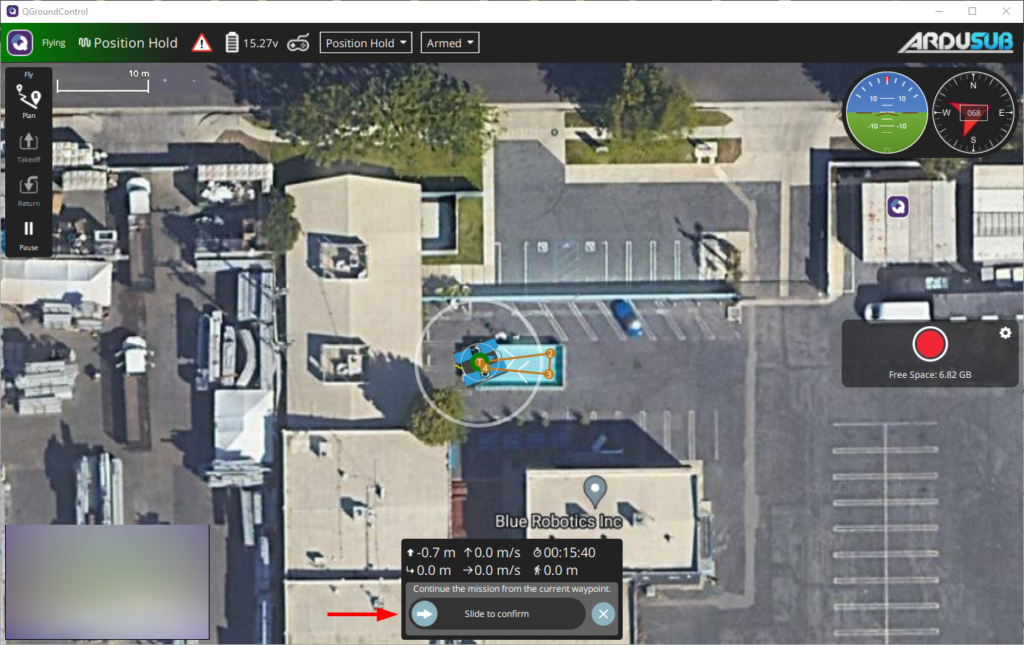Start video recording with red button
The image size is (1024, 645).
click(929, 344)
